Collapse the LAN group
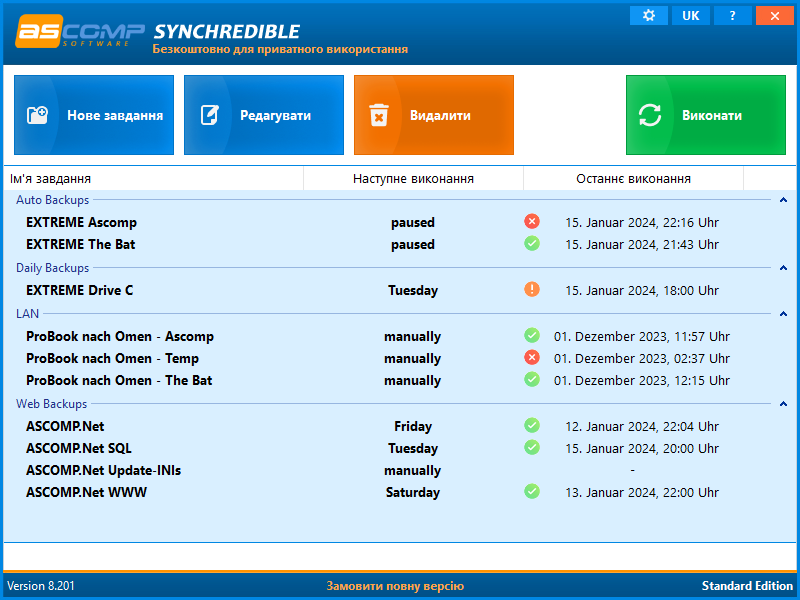 coord(783,314)
